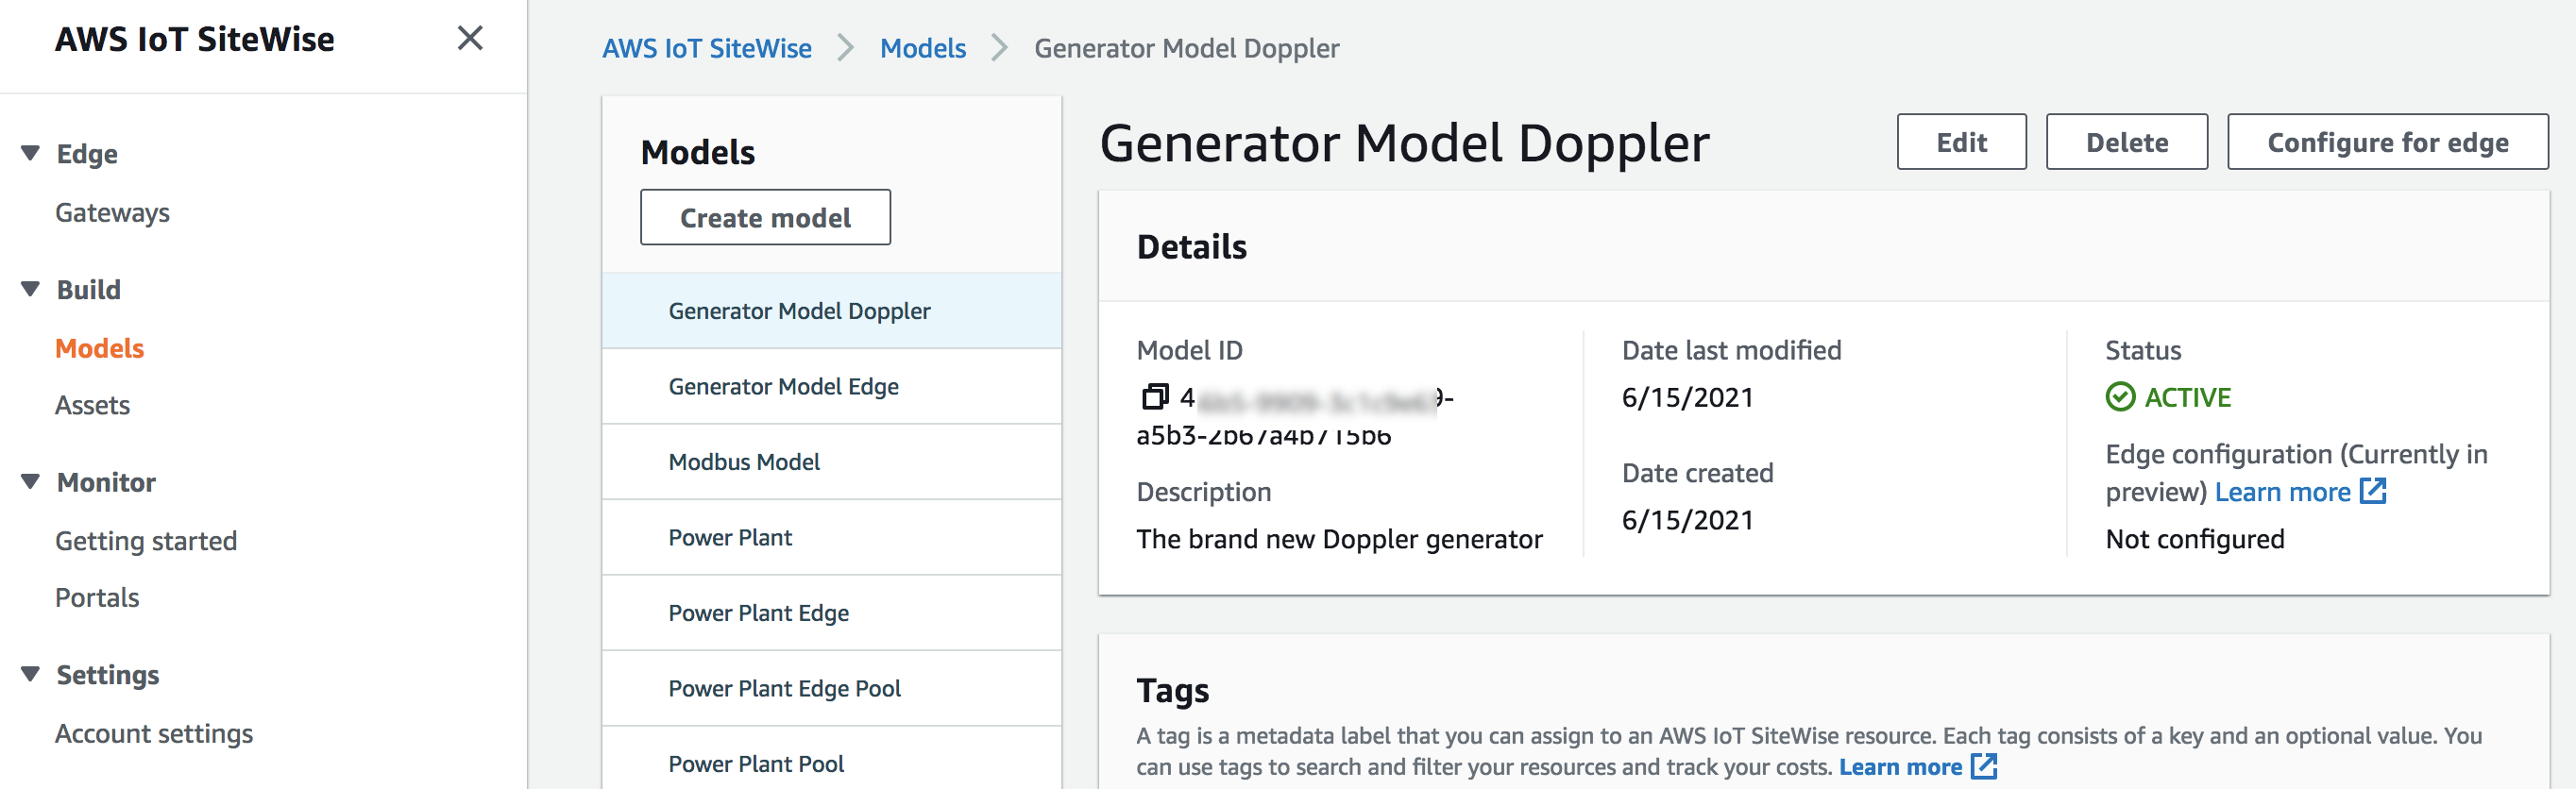
Task: Click the 'Not configured' edge configuration value
Action: pos(2195,539)
